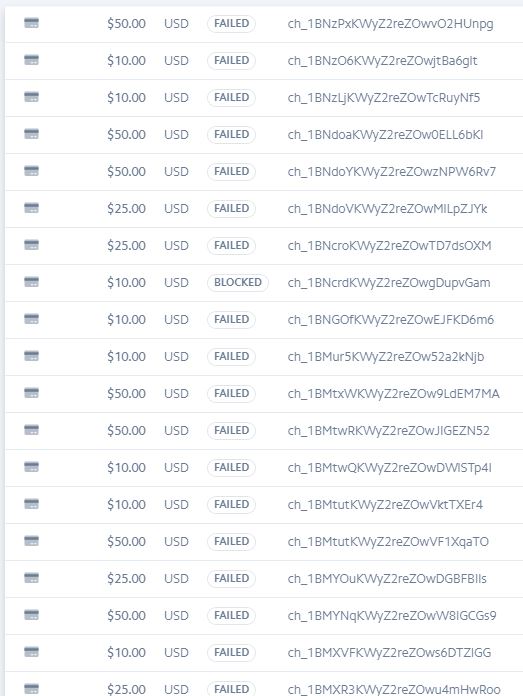Screen dimensions: 523x696
Task: Select card icon of the BLOCKED payment row
Action: click(x=31, y=282)
